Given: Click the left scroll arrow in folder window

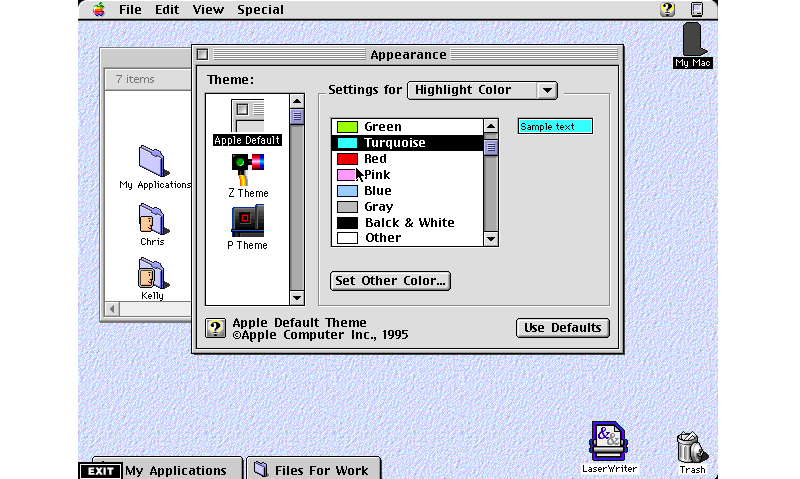Looking at the screenshot, I should pos(113,309).
